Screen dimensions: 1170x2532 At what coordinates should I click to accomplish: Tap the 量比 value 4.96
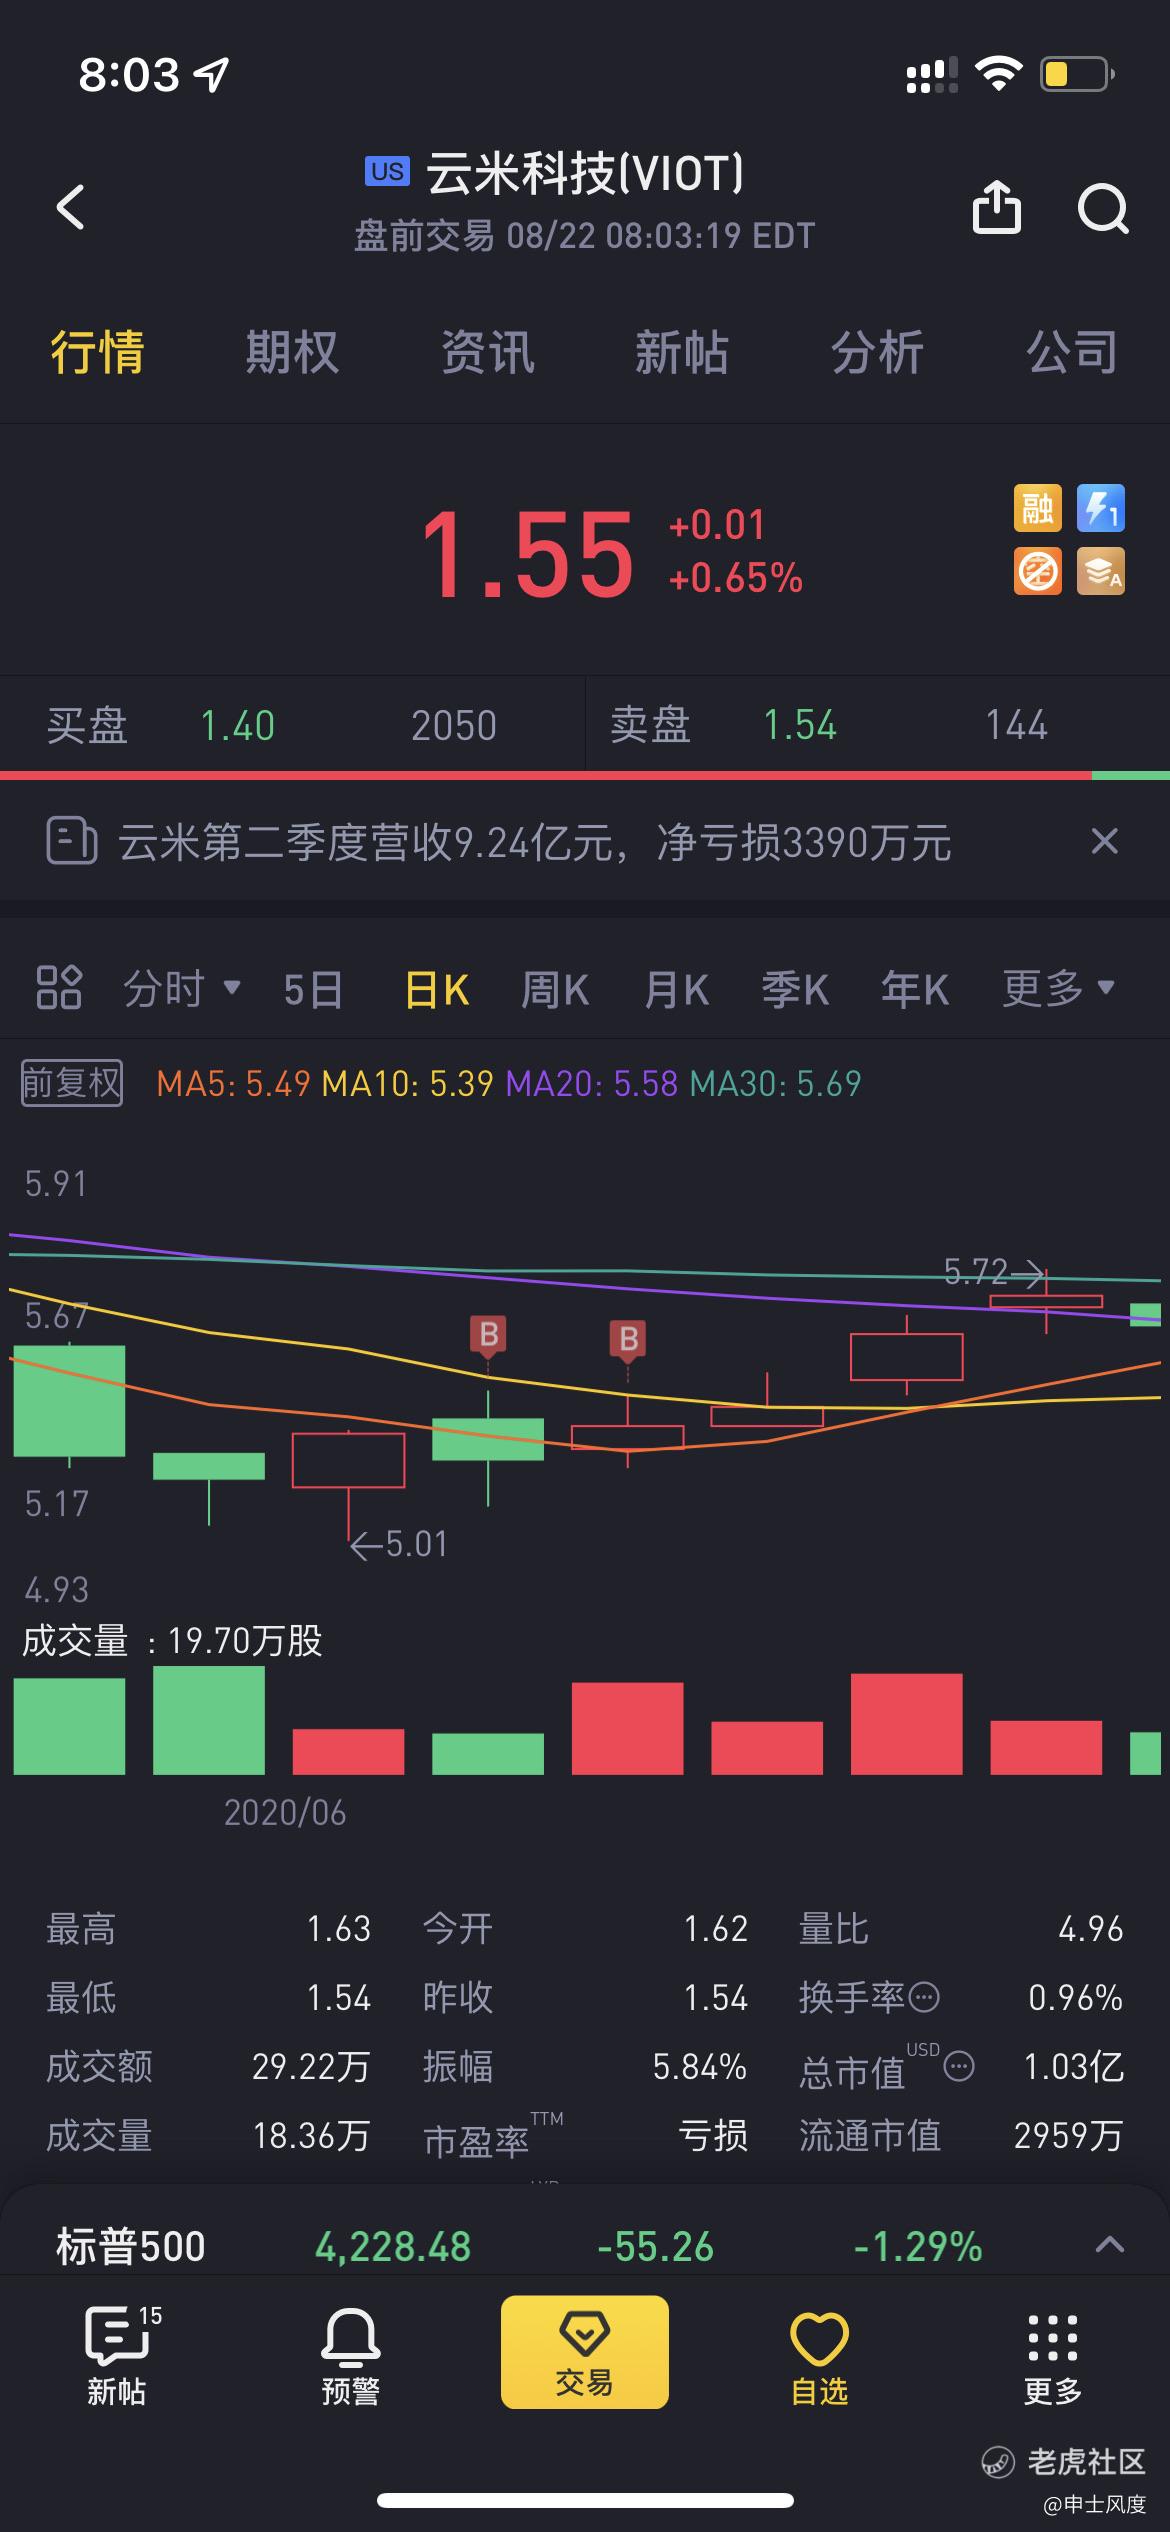tap(1091, 1928)
